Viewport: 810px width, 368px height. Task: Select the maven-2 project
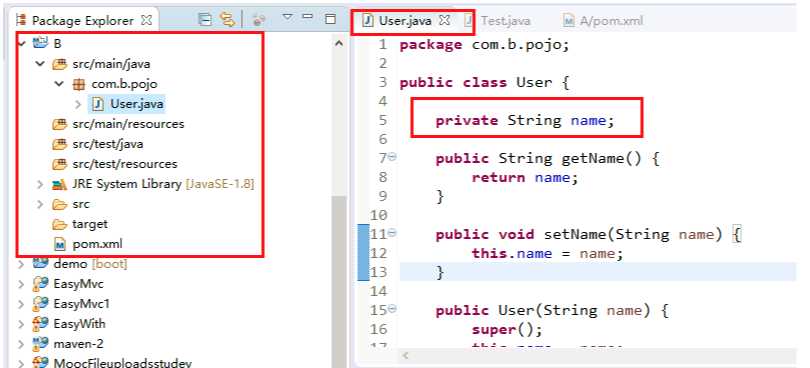(x=78, y=344)
